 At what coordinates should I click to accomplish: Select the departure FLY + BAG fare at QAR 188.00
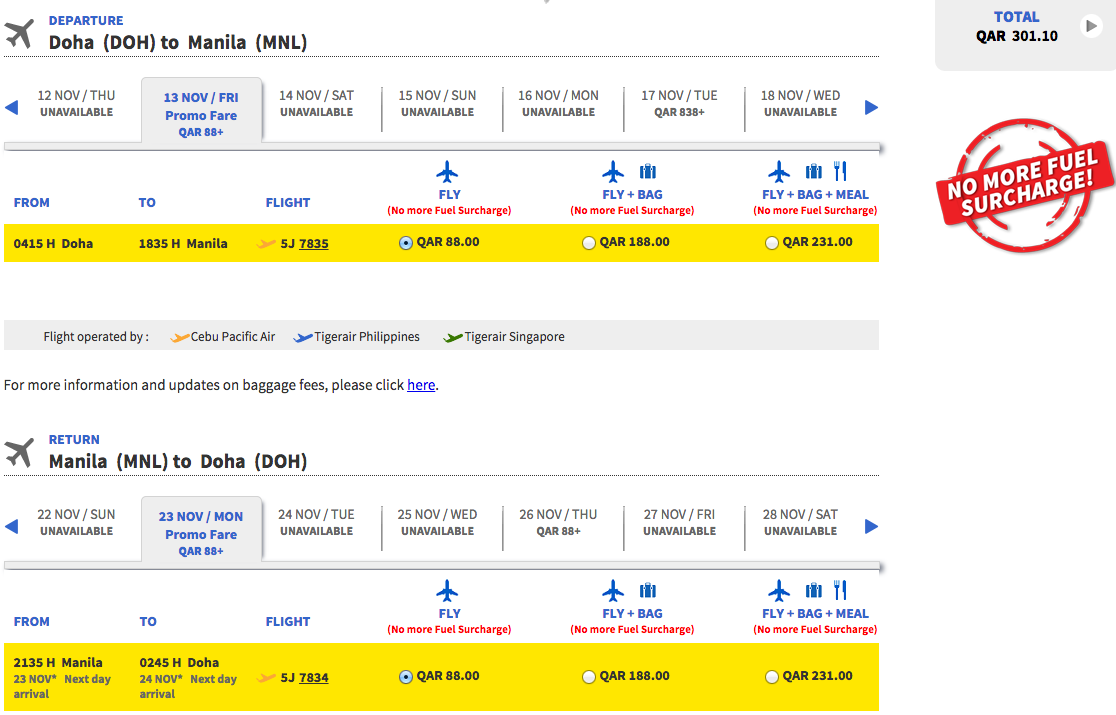click(x=589, y=243)
